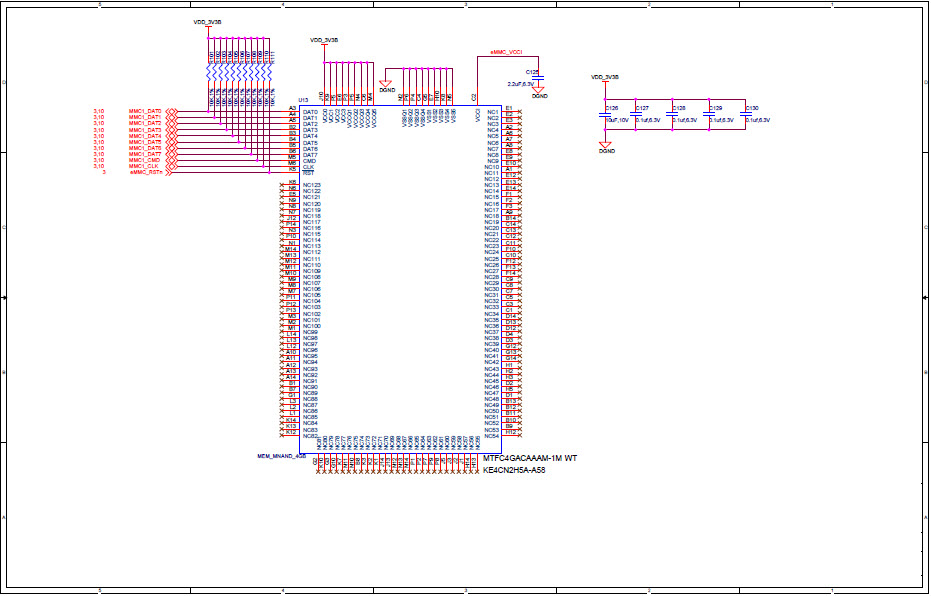Expand the eMMC_RSTn off-page connector

[x=168, y=171]
